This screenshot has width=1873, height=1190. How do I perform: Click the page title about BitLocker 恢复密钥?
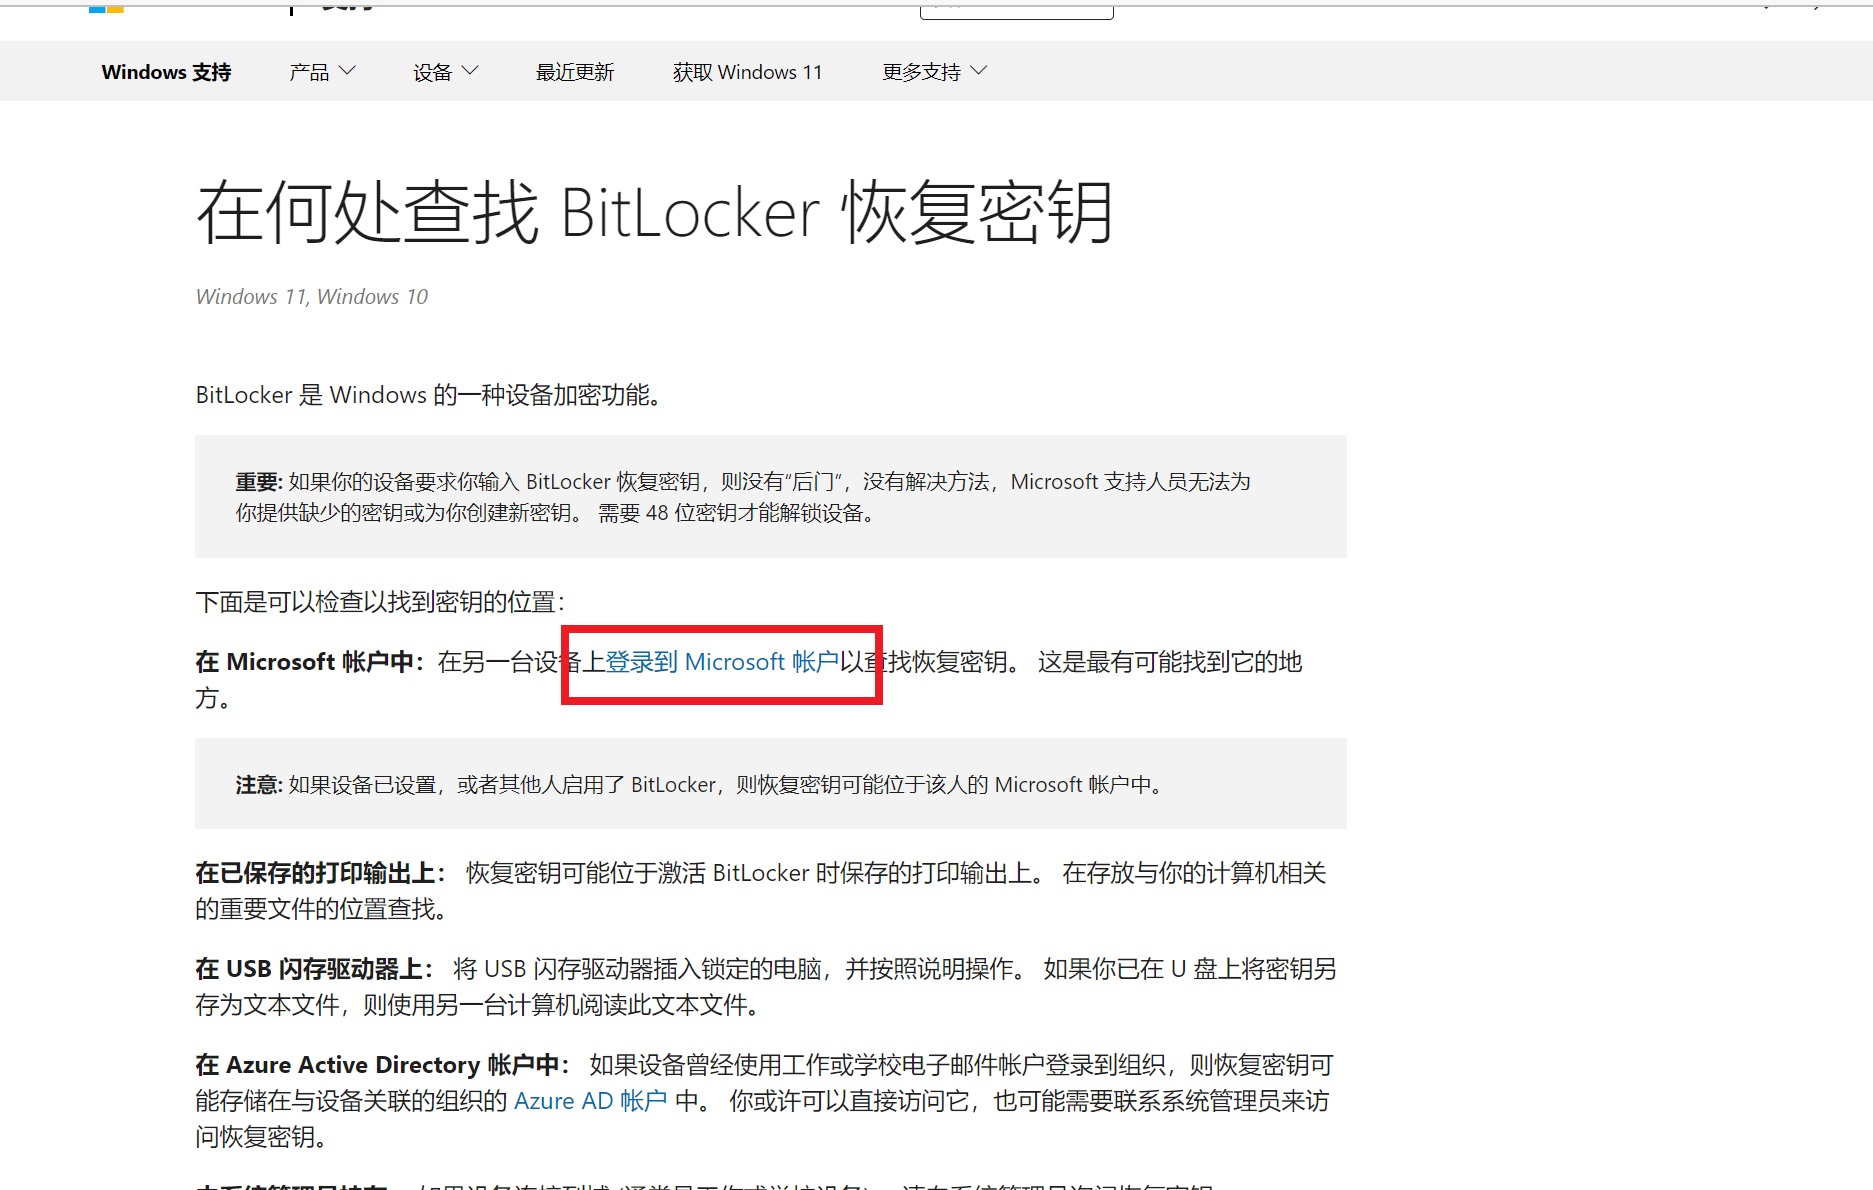[654, 213]
